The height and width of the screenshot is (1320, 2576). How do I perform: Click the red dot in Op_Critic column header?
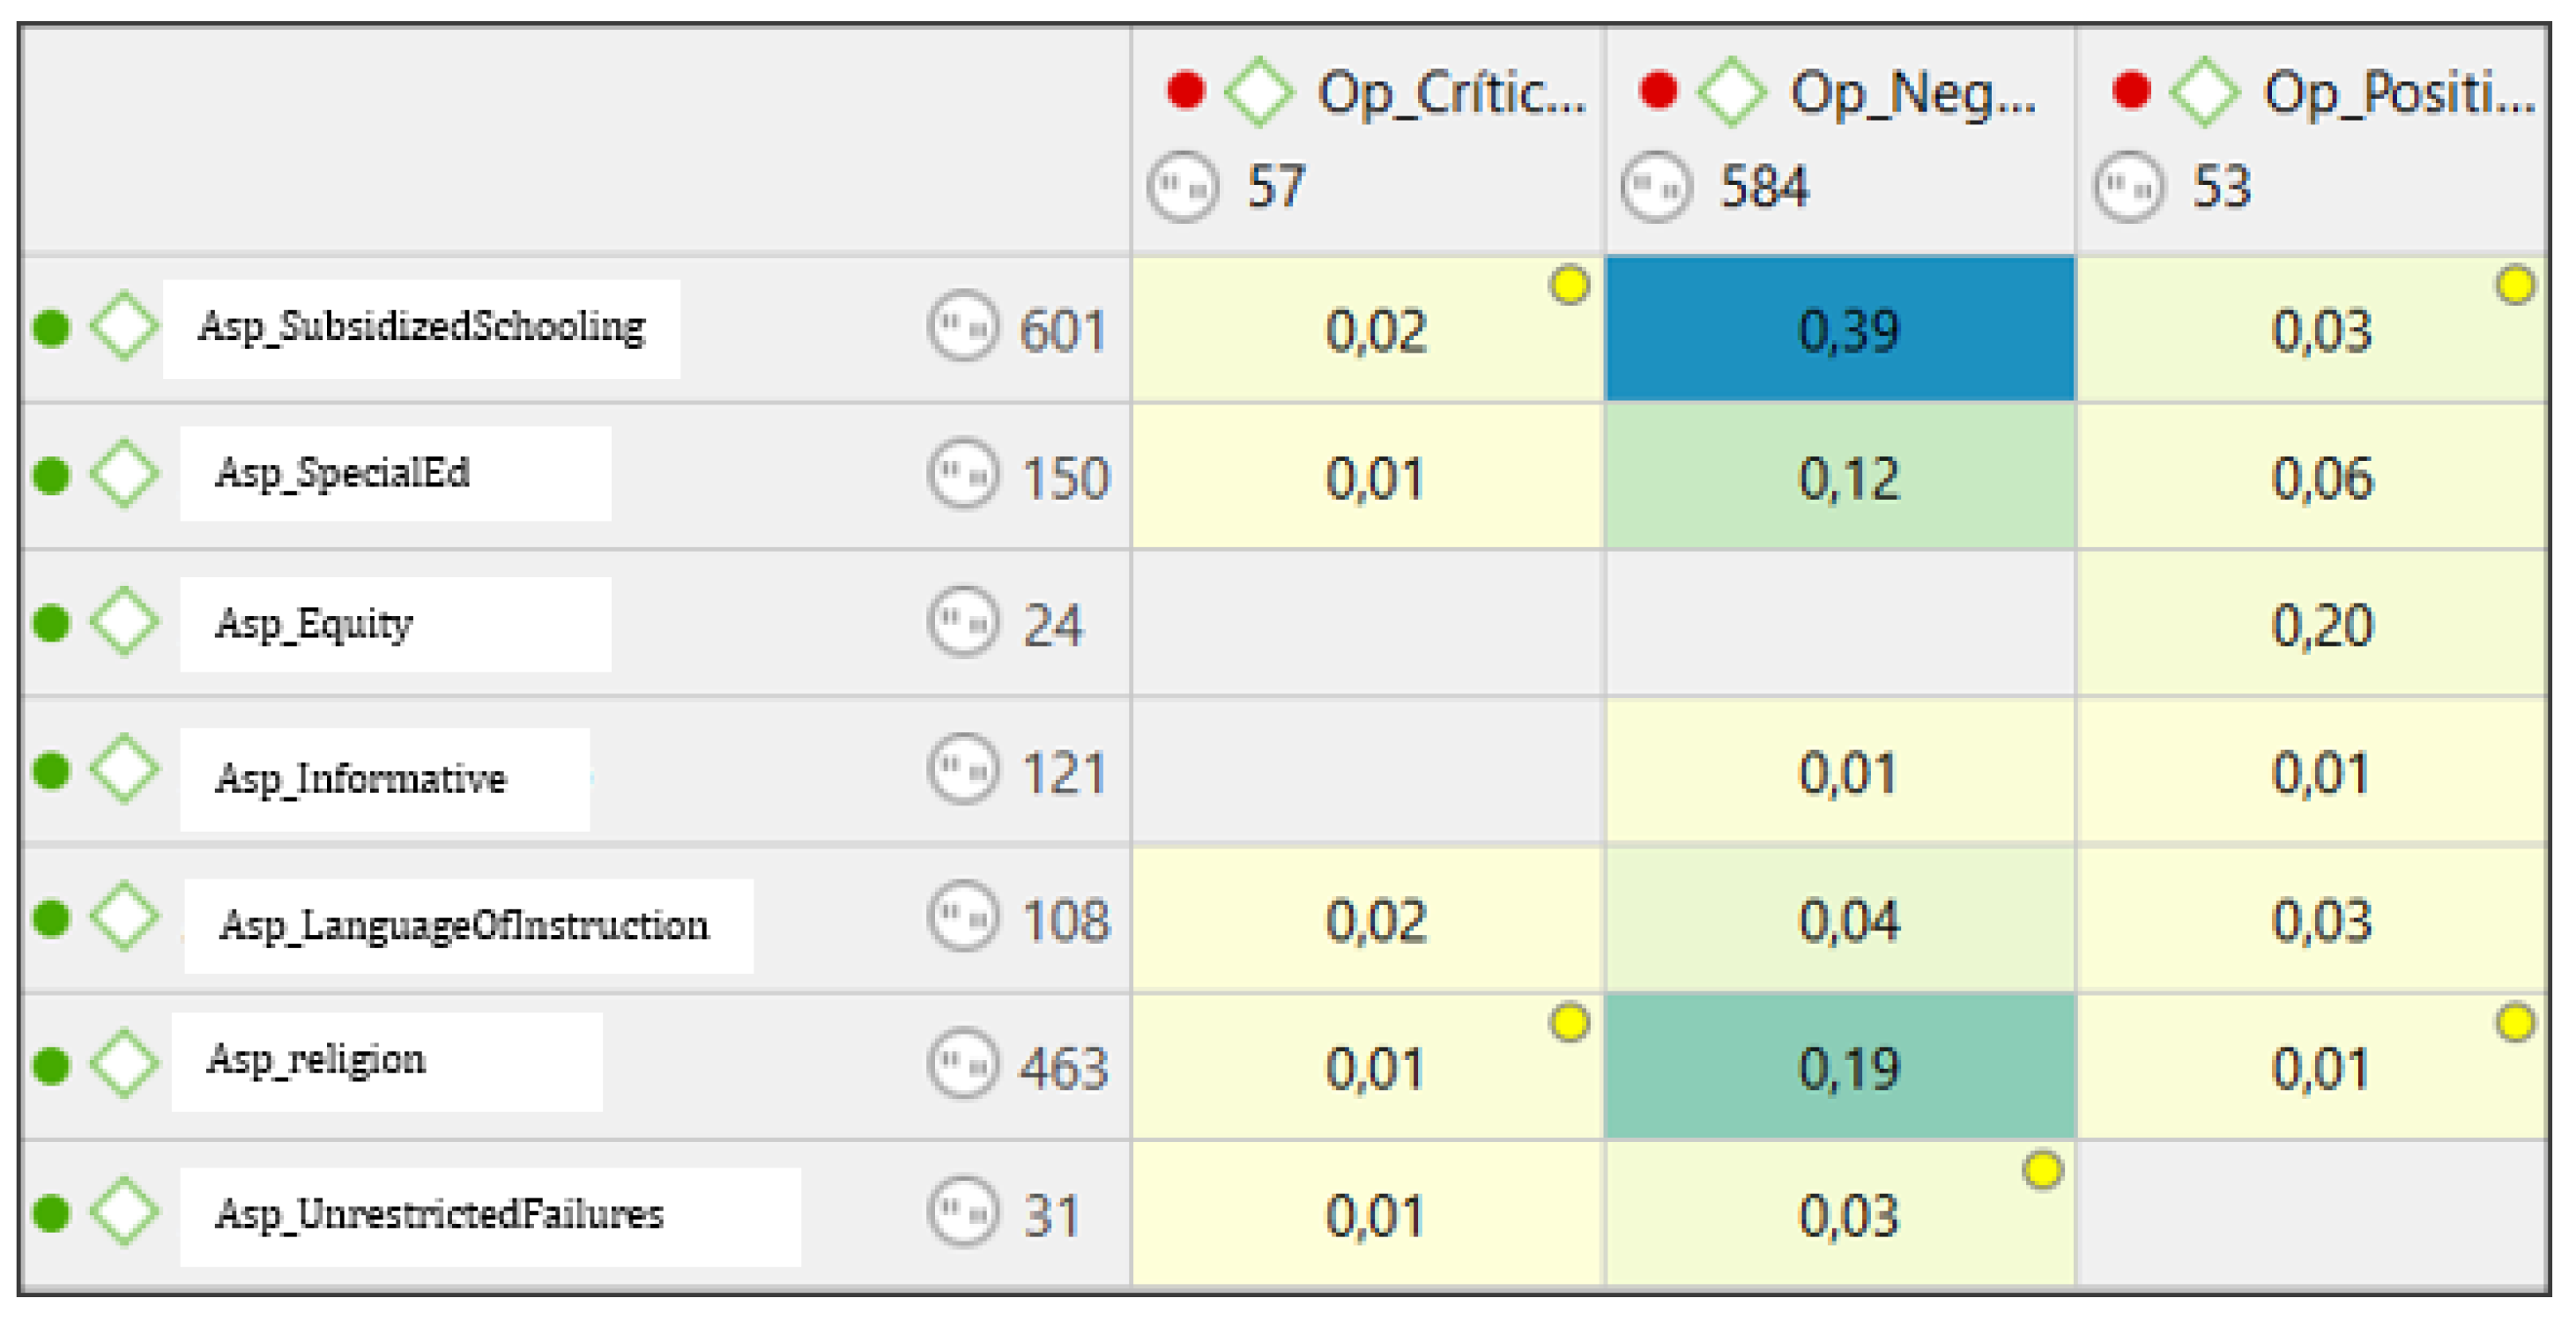pos(1186,90)
